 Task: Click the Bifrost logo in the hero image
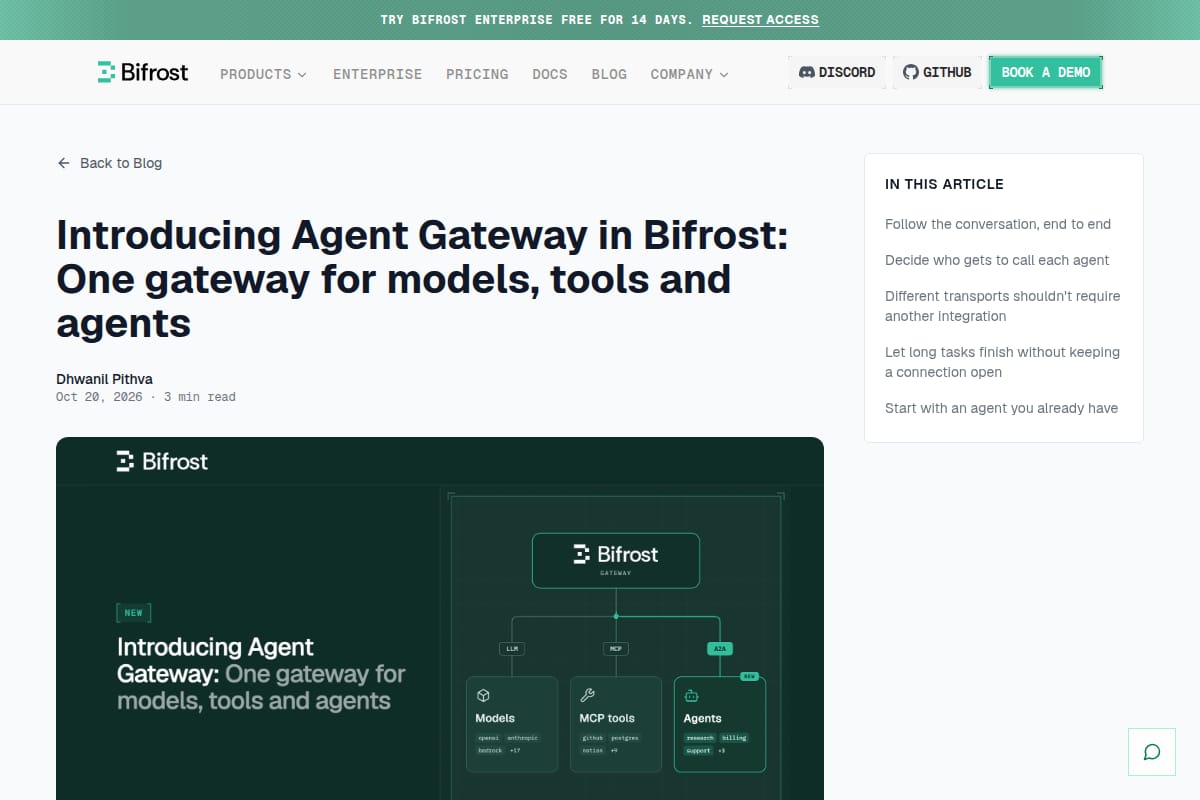[162, 461]
